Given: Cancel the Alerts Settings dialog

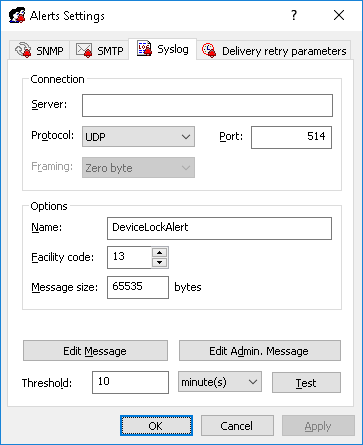Looking at the screenshot, I should [237, 425].
